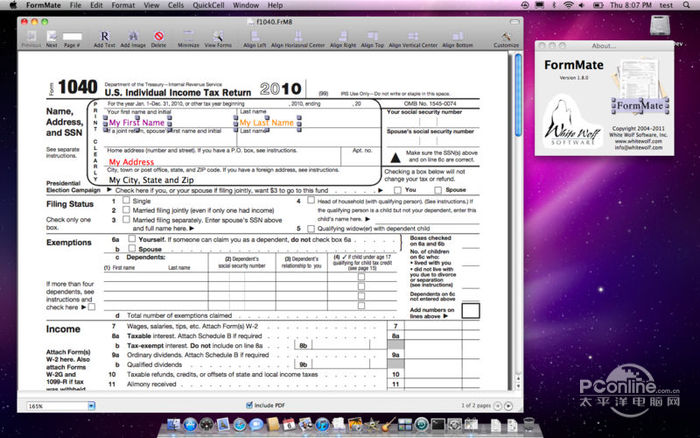Choose the Add Image tool
700x438 pixels.
(133, 39)
